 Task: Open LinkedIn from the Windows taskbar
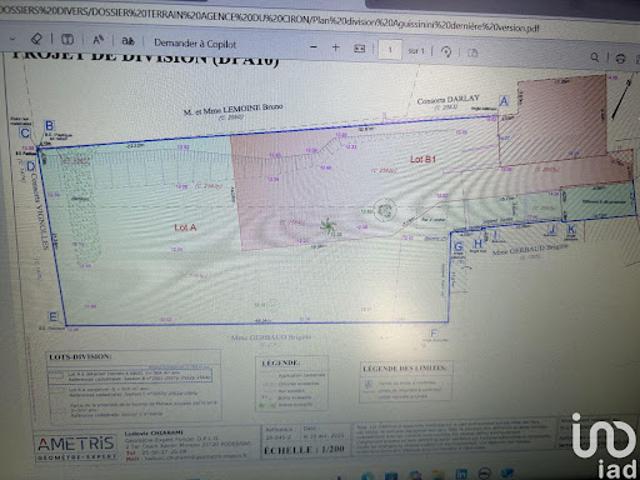[461, 476]
